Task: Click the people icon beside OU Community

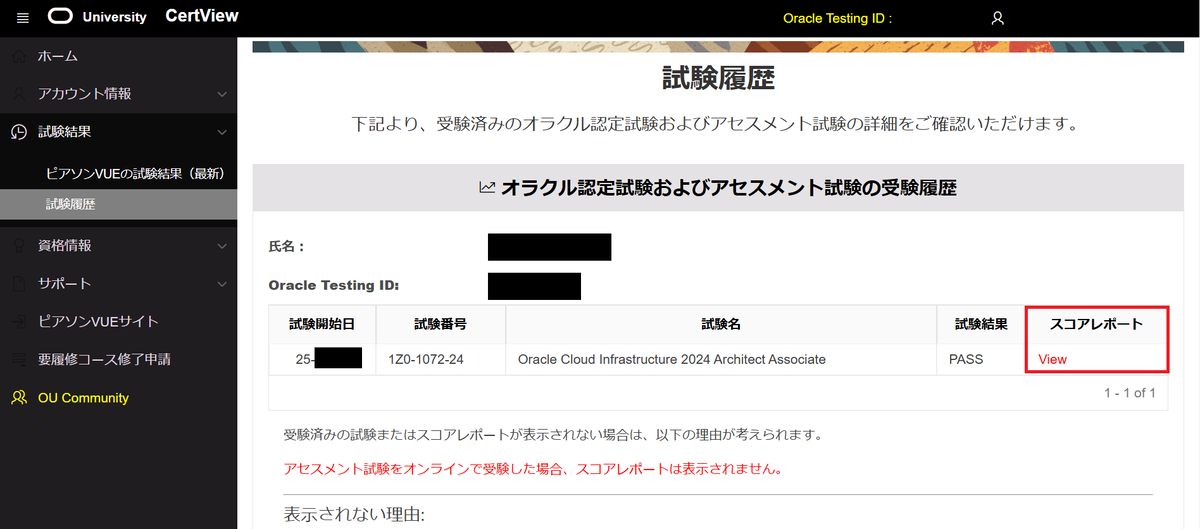Action: (x=18, y=397)
